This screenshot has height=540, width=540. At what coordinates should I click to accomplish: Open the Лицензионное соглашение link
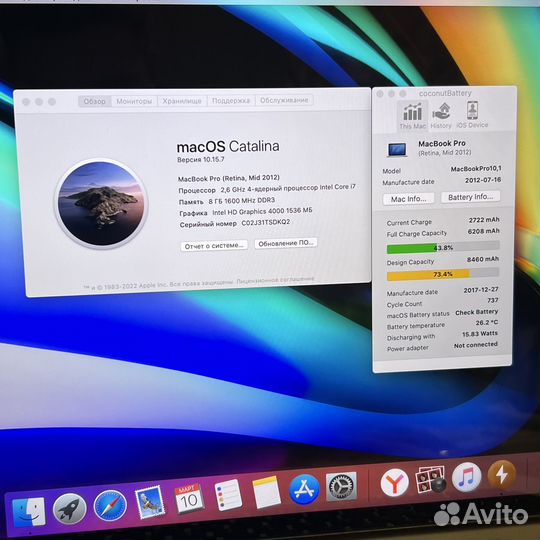click(275, 280)
